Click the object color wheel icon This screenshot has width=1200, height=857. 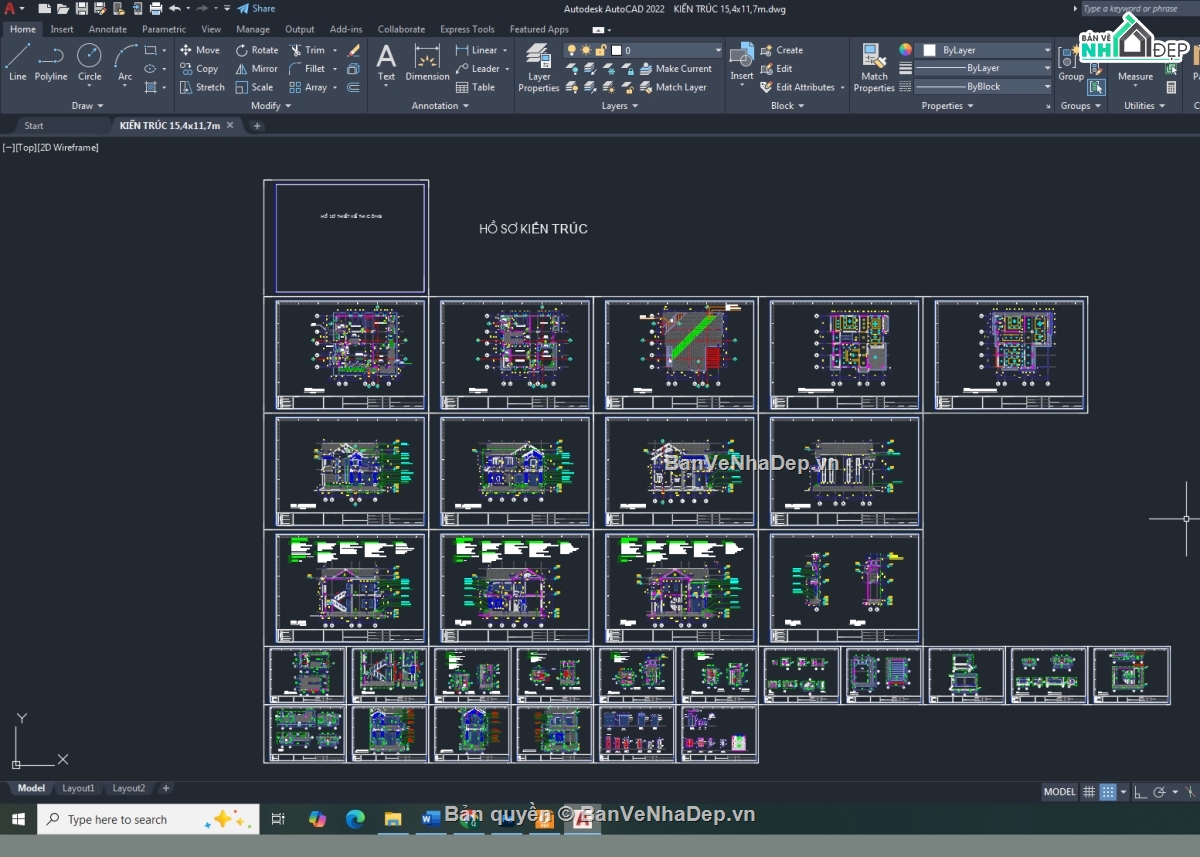(x=905, y=50)
